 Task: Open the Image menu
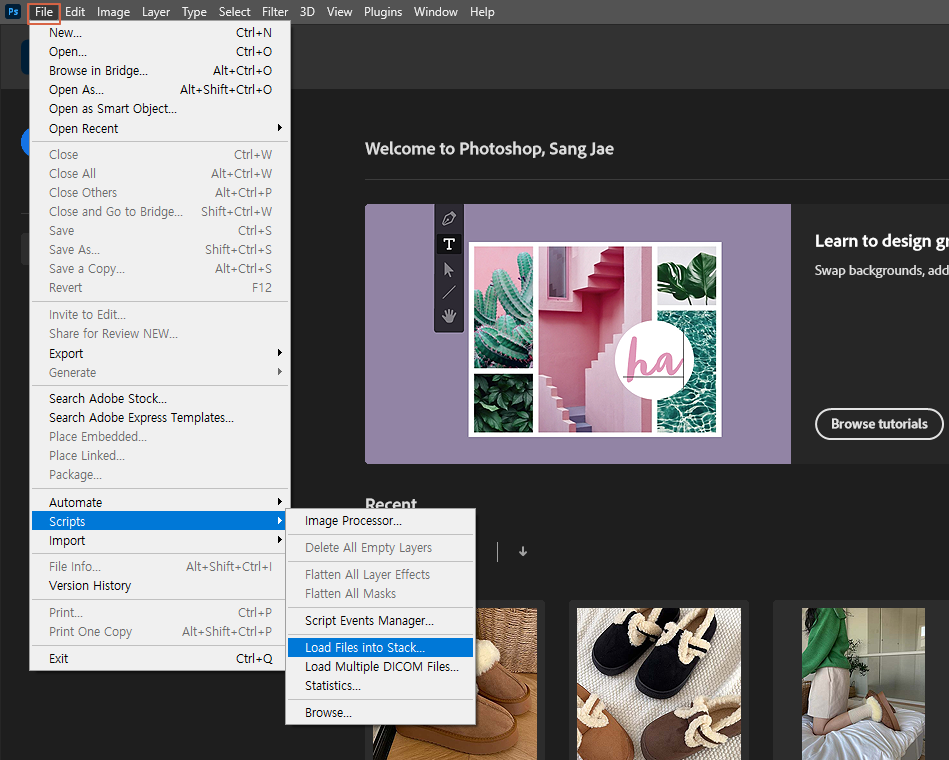click(113, 11)
